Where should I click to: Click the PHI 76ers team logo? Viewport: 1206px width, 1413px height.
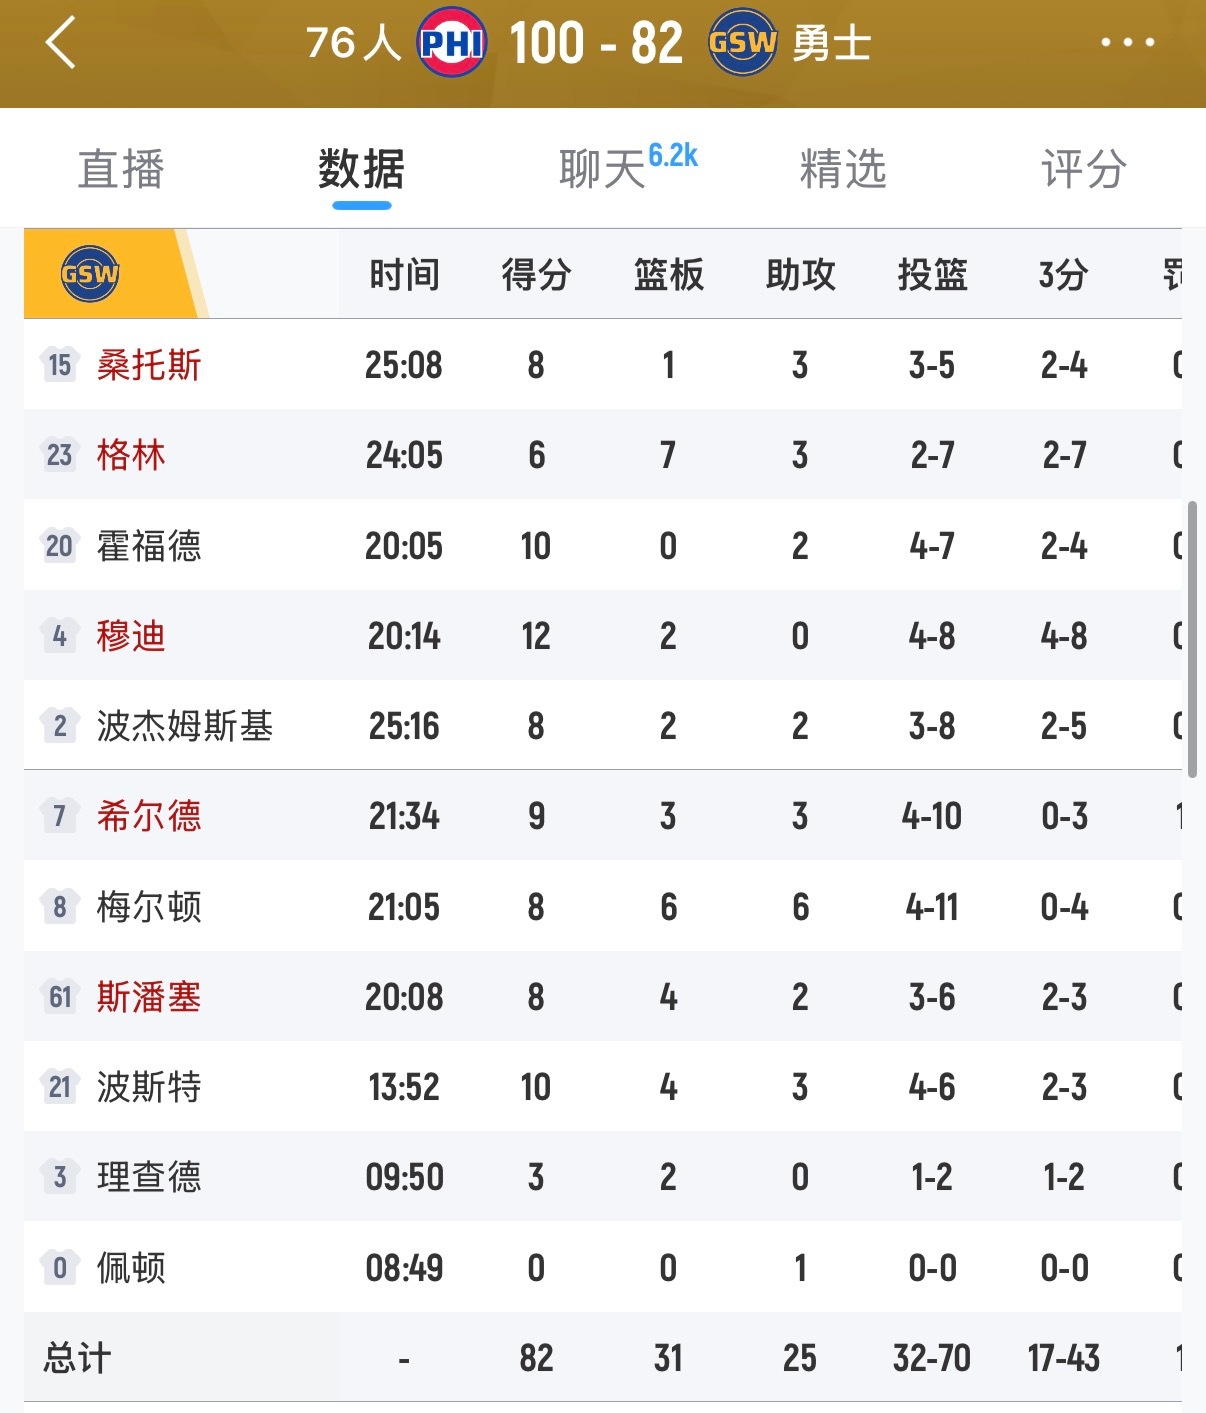449,41
